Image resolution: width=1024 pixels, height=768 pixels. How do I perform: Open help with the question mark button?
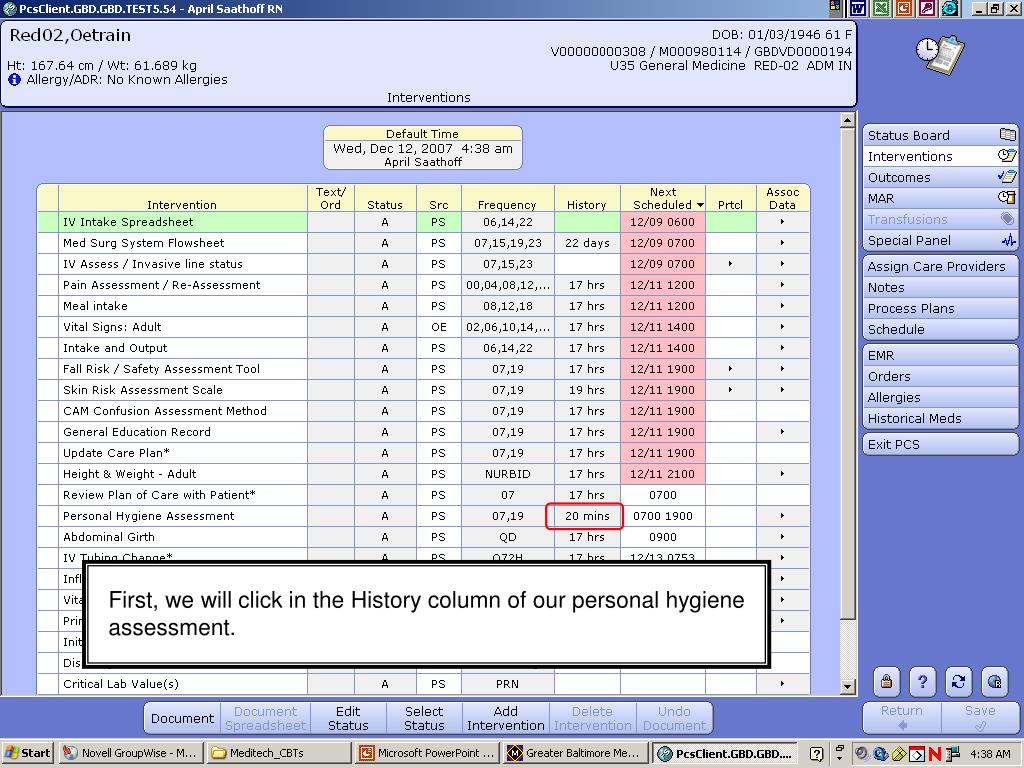tap(922, 682)
